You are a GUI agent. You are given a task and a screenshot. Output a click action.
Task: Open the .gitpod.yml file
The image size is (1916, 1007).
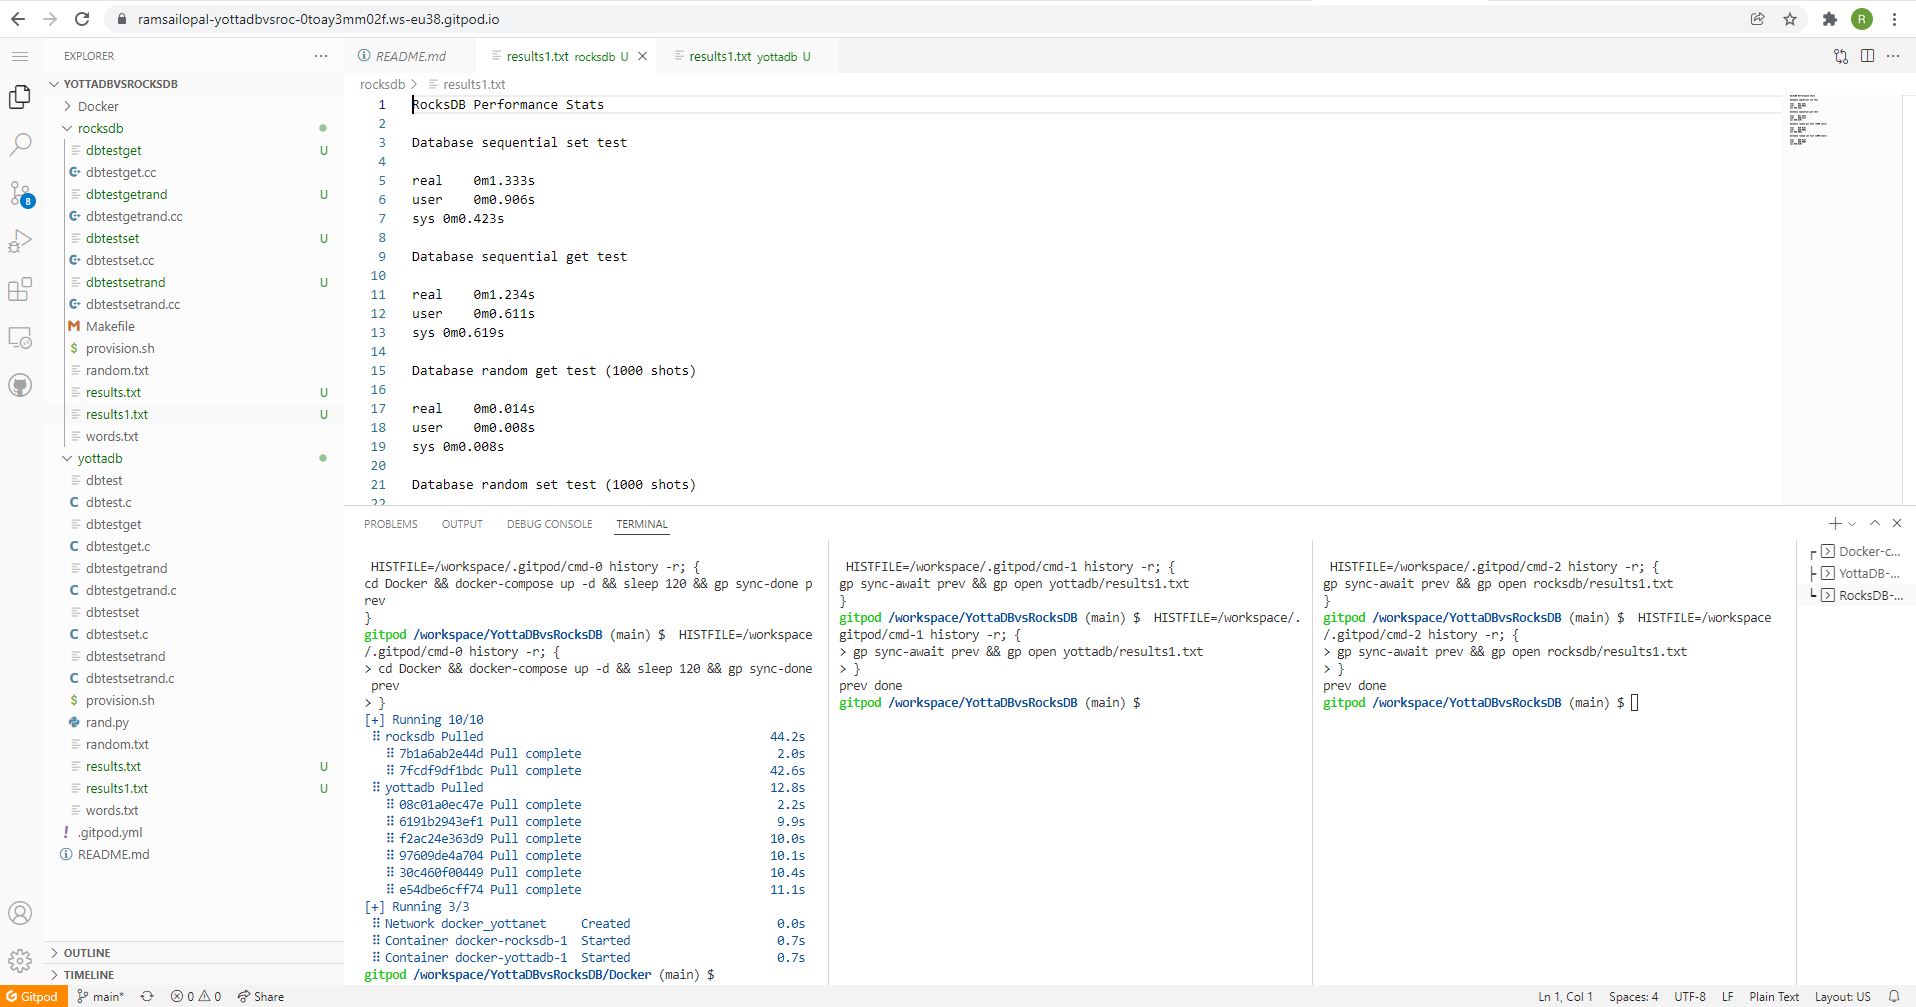(x=110, y=832)
